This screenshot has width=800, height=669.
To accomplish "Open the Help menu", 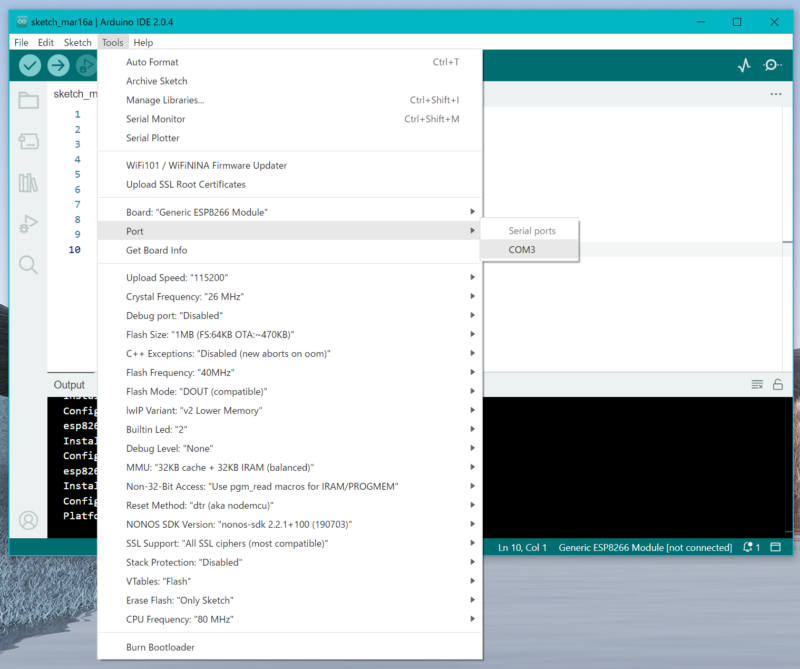I will click(x=143, y=42).
